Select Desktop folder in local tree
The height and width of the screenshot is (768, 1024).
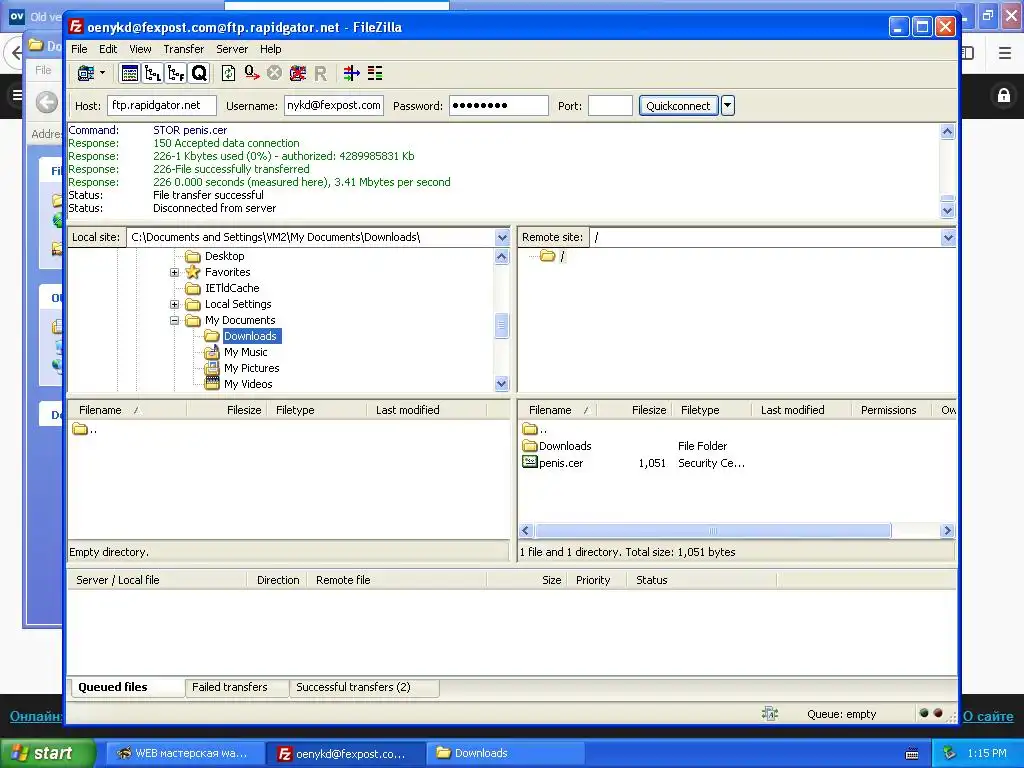[224, 256]
